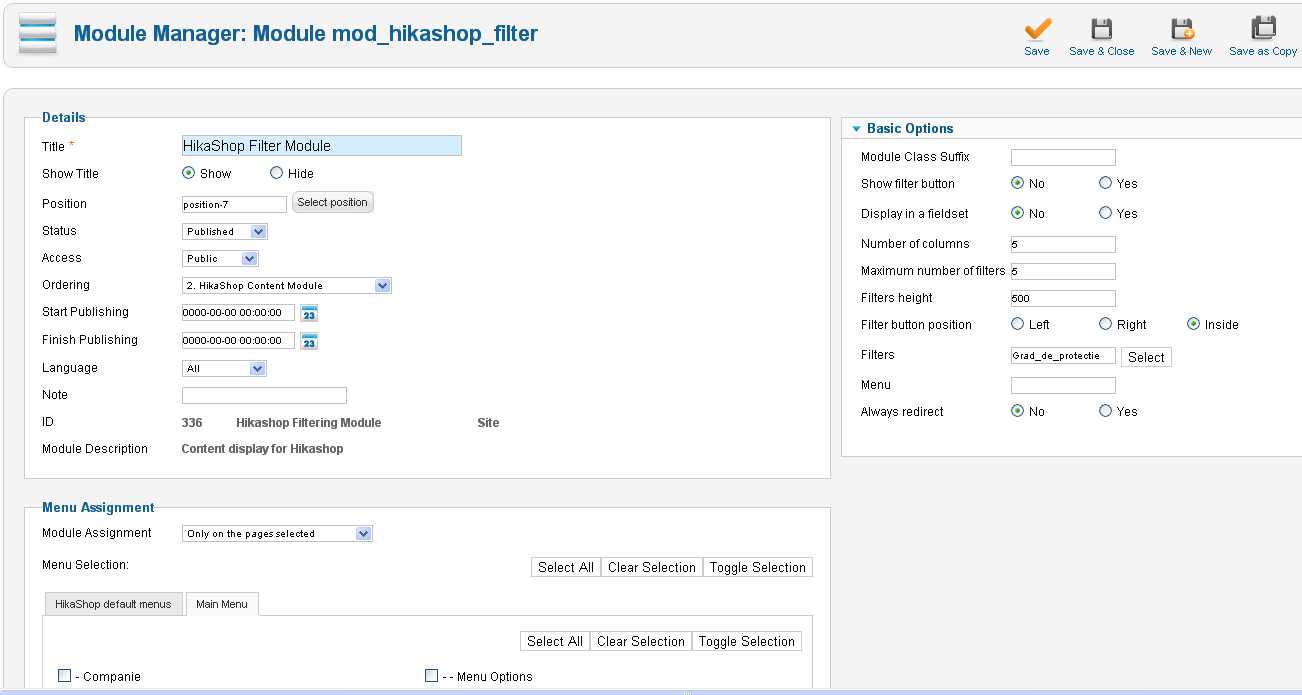
Task: Click Toggle Selection inside Main Menu tab
Action: pyautogui.click(x=747, y=641)
